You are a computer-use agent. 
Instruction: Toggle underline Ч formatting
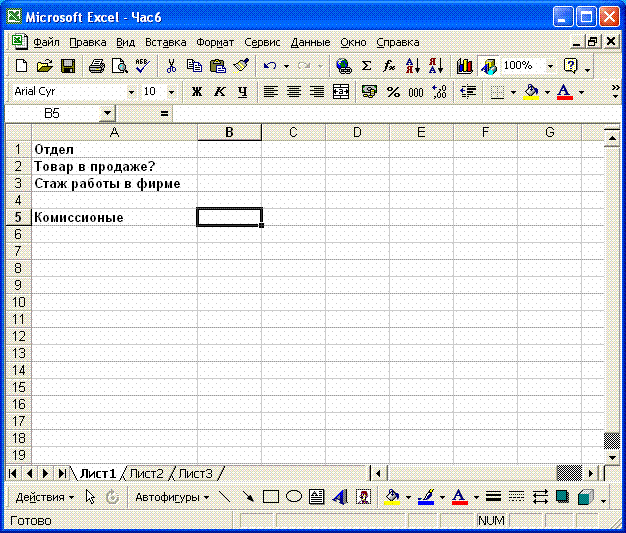242,92
